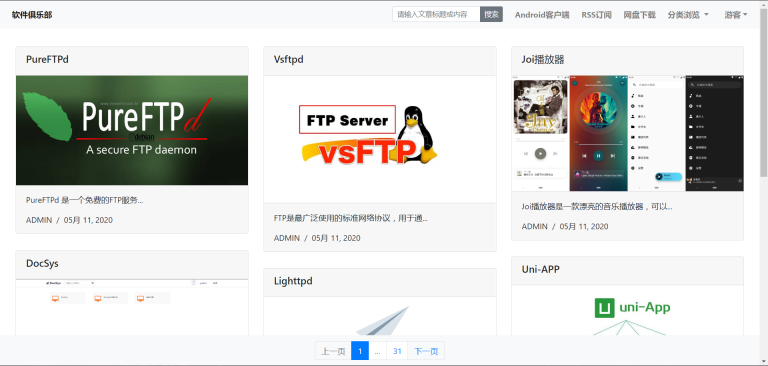Open the Vsftpd card title

pyautogui.click(x=288, y=60)
